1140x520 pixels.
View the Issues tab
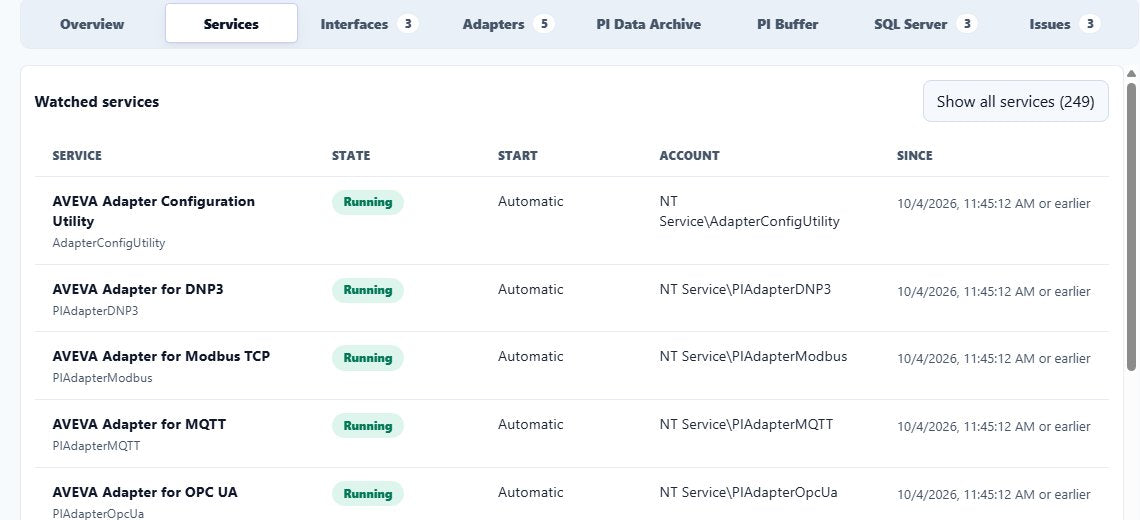coord(1064,24)
